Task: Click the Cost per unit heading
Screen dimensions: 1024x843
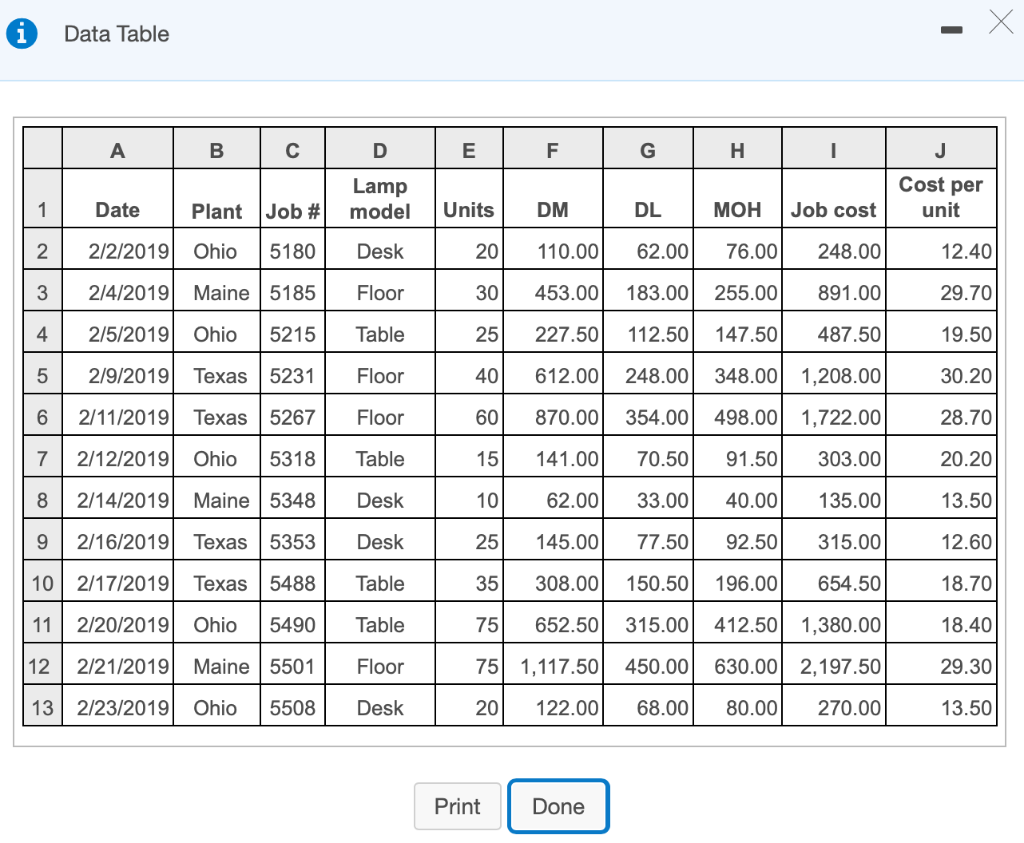Action: [941, 199]
